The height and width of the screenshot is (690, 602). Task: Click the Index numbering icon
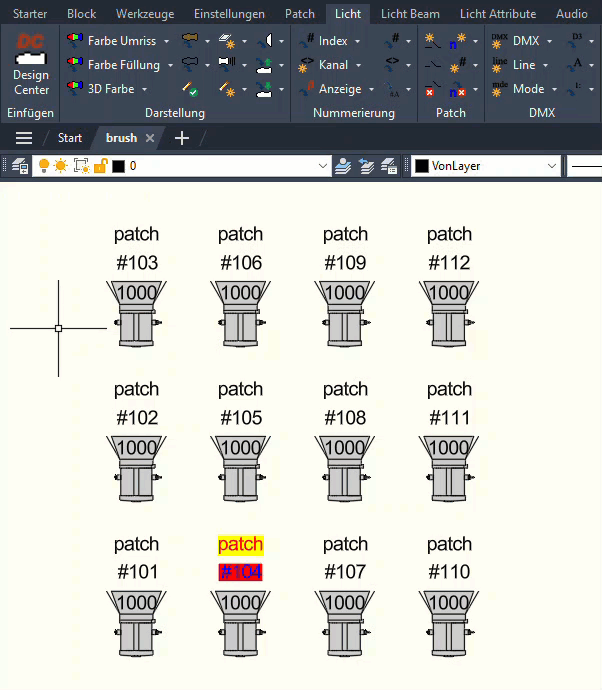306,40
